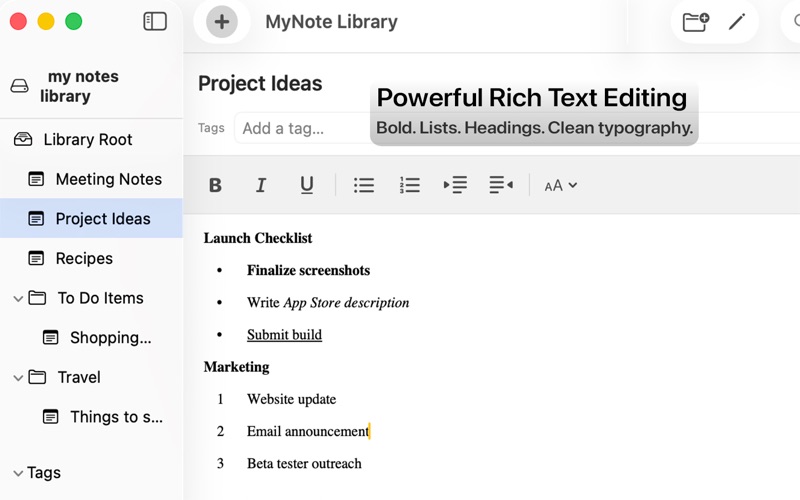Click the Project Ideas document icon in sidebar
The image size is (800, 500).
(36, 218)
